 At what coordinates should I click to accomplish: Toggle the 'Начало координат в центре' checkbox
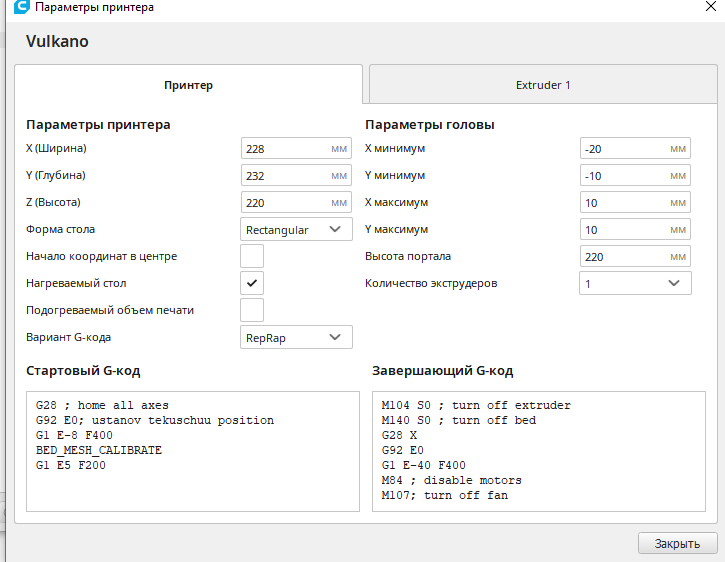click(x=252, y=256)
